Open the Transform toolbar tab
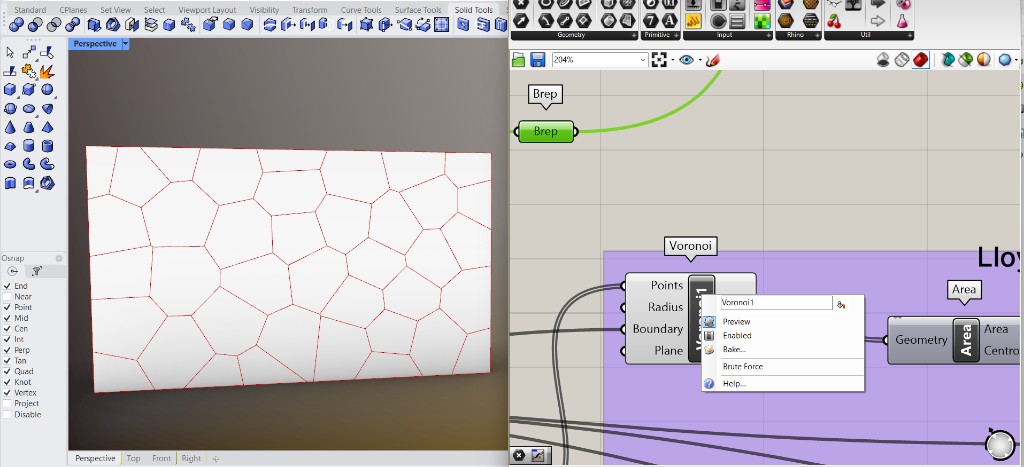 [310, 10]
